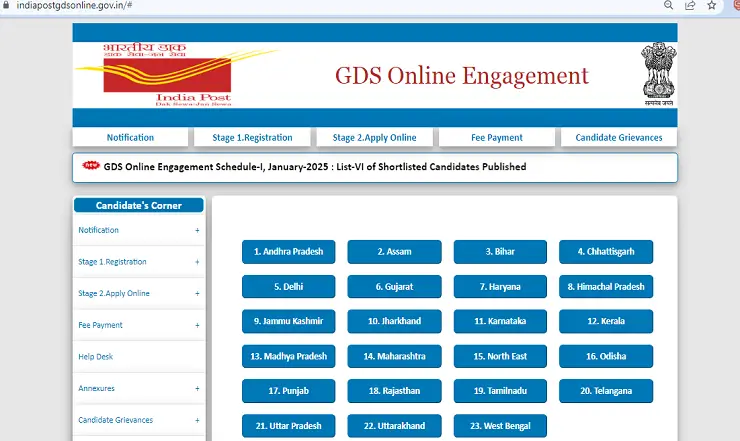
Task: Click the site lock icon beside URL
Action: 6,5
